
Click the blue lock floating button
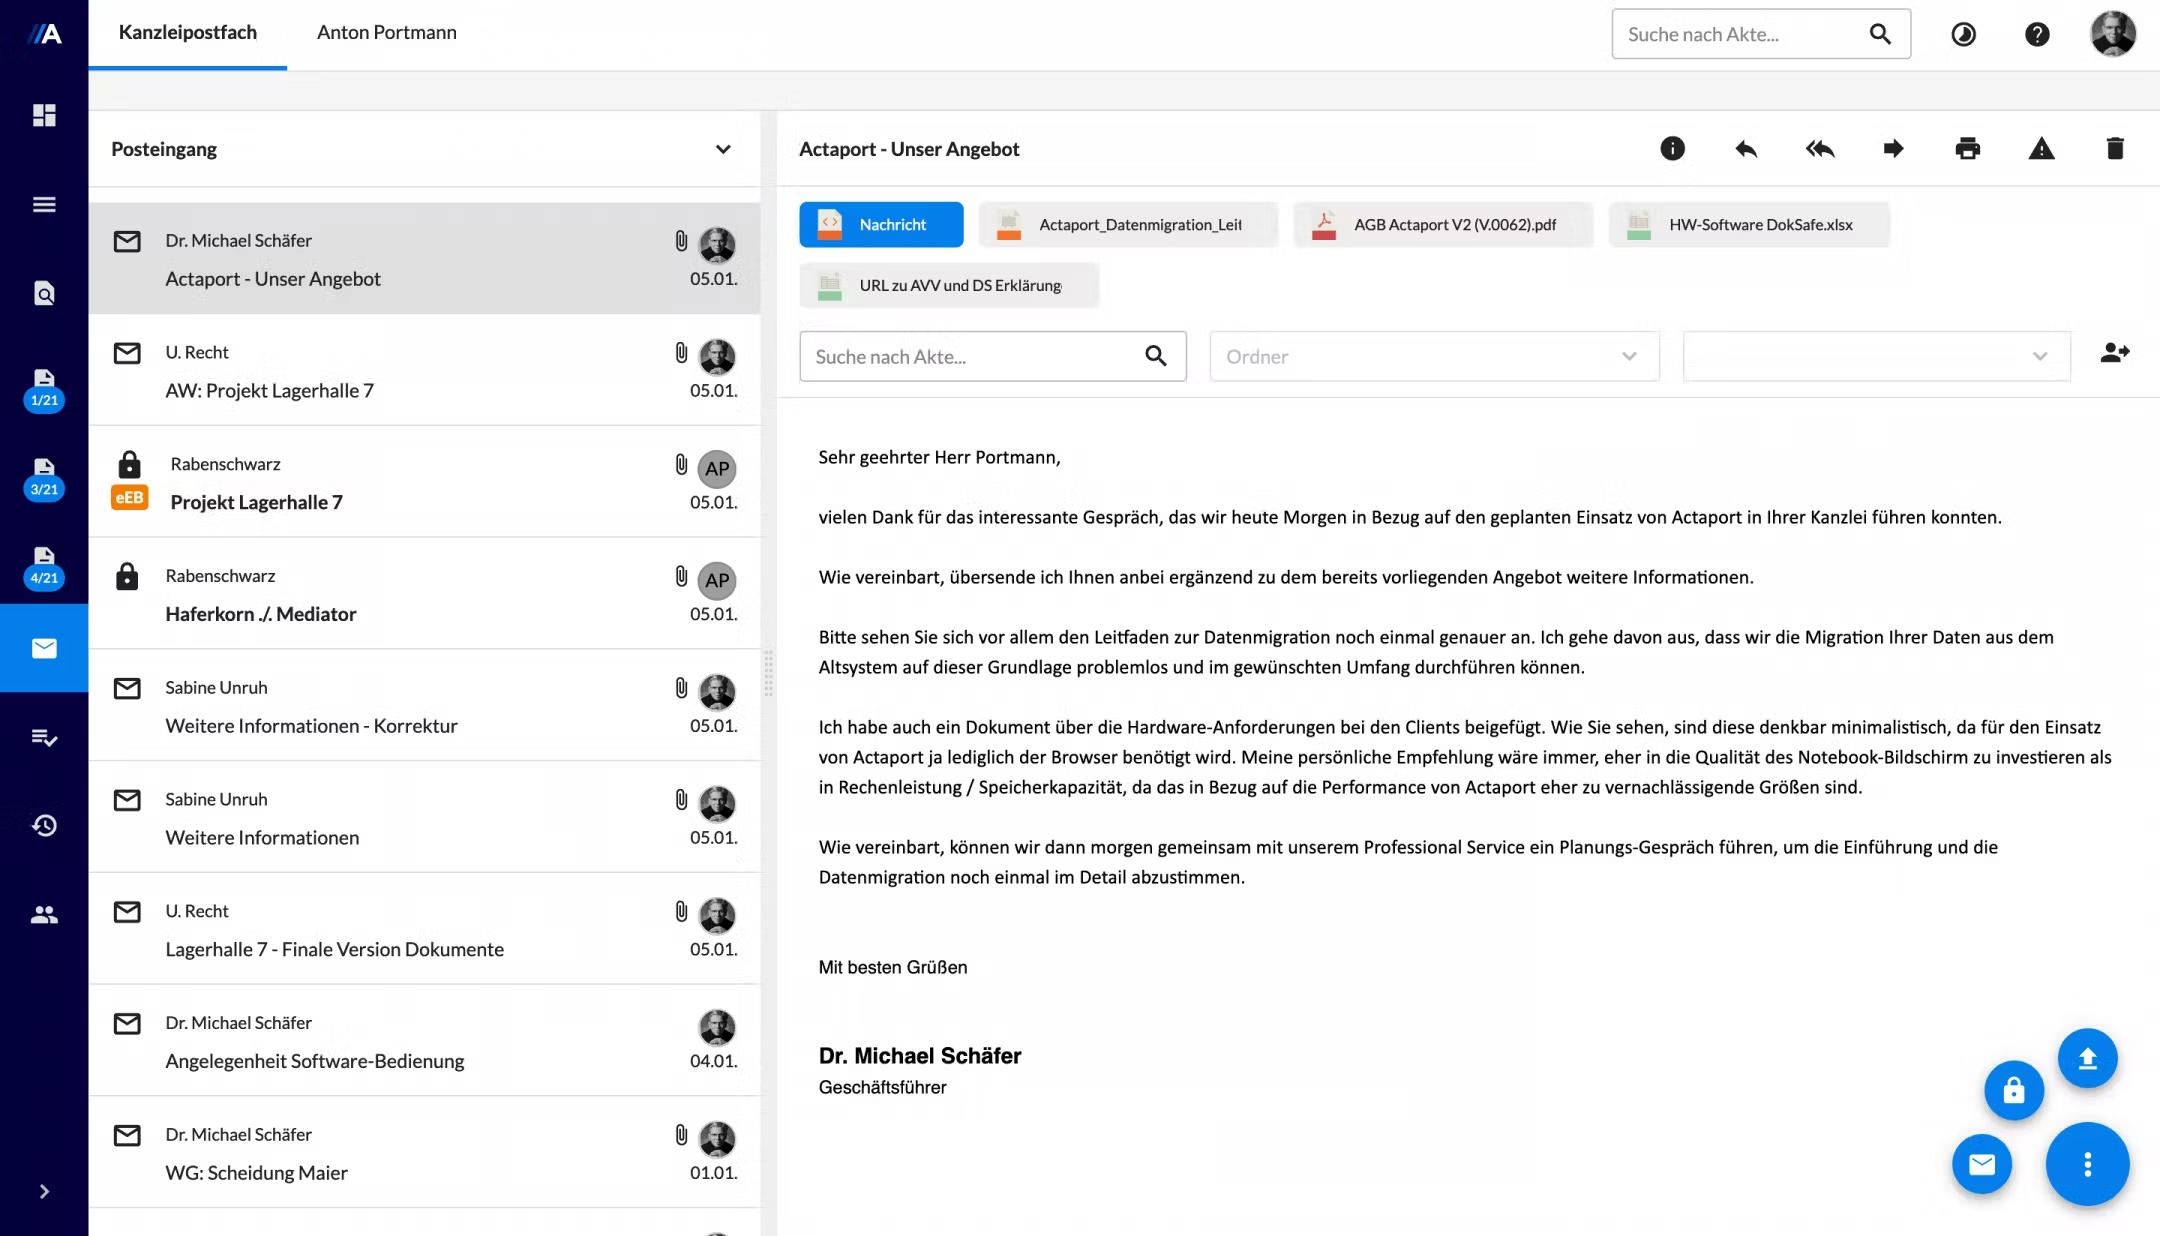[x=2013, y=1090]
